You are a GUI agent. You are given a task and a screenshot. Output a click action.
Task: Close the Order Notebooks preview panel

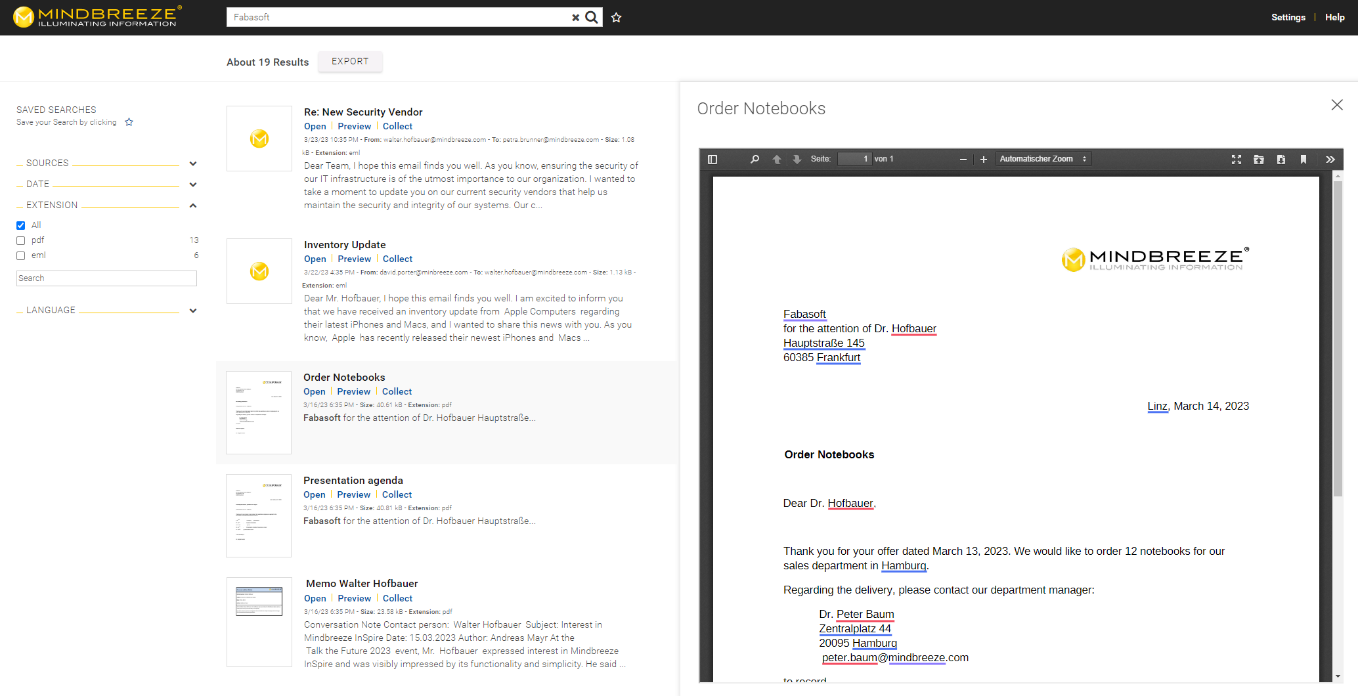point(1337,105)
